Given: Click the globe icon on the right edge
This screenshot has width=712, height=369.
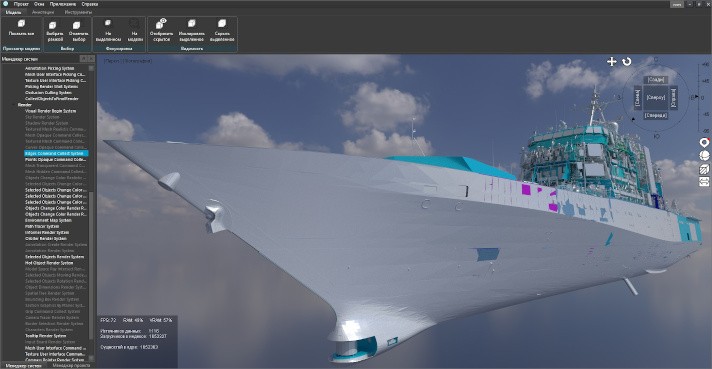Looking at the screenshot, I should pyautogui.click(x=704, y=156).
